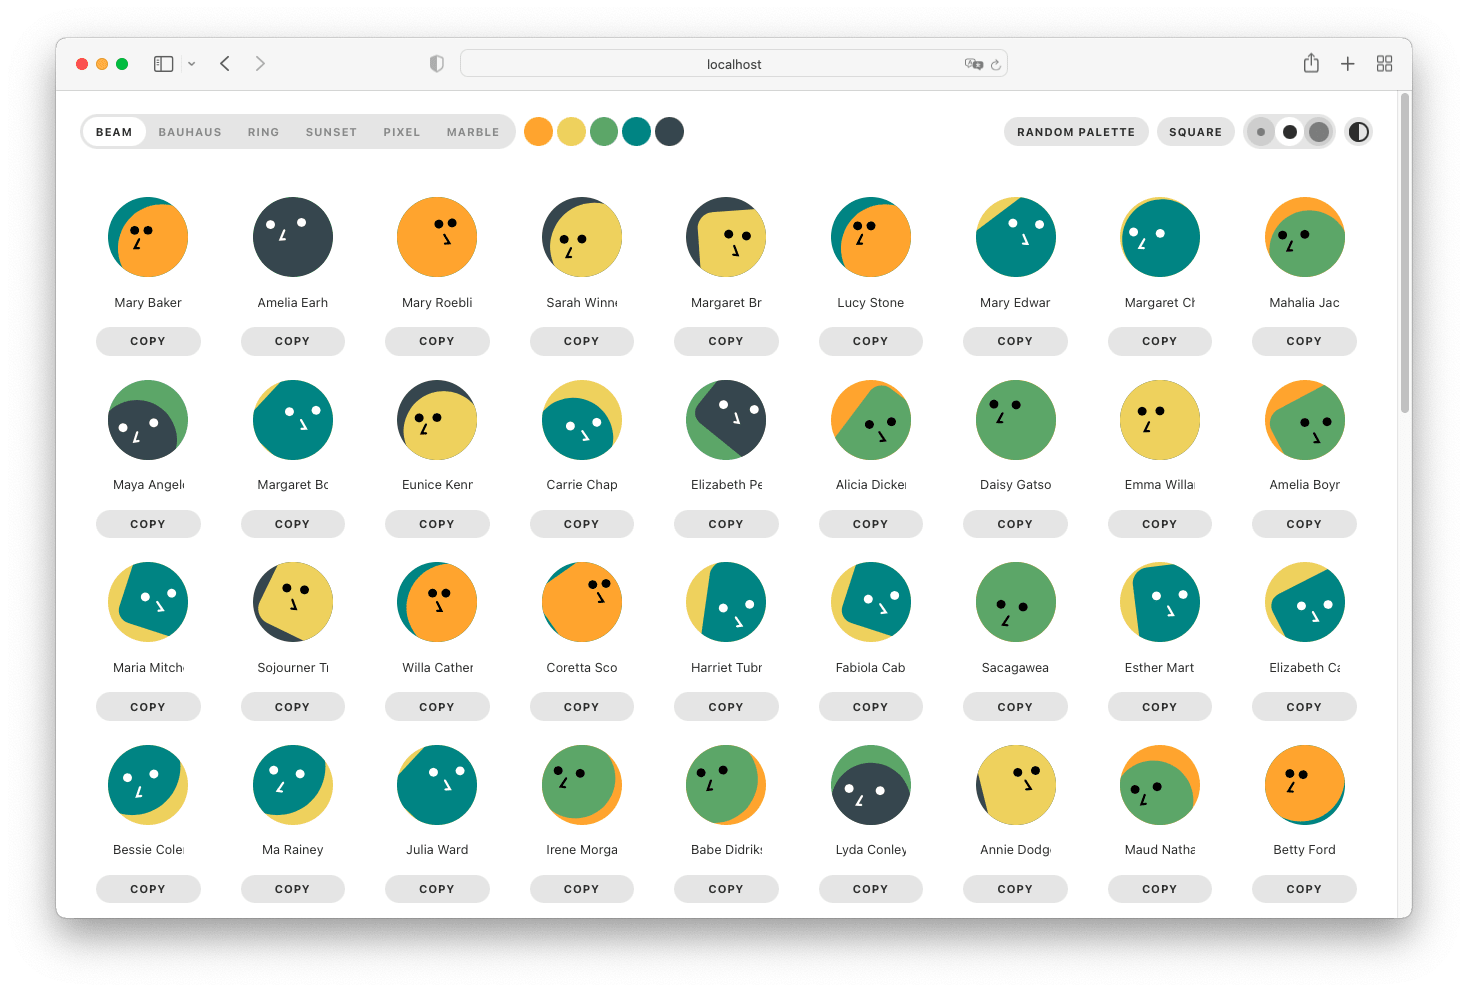The width and height of the screenshot is (1468, 992).
Task: Select the Beam variant tab
Action: coord(114,132)
